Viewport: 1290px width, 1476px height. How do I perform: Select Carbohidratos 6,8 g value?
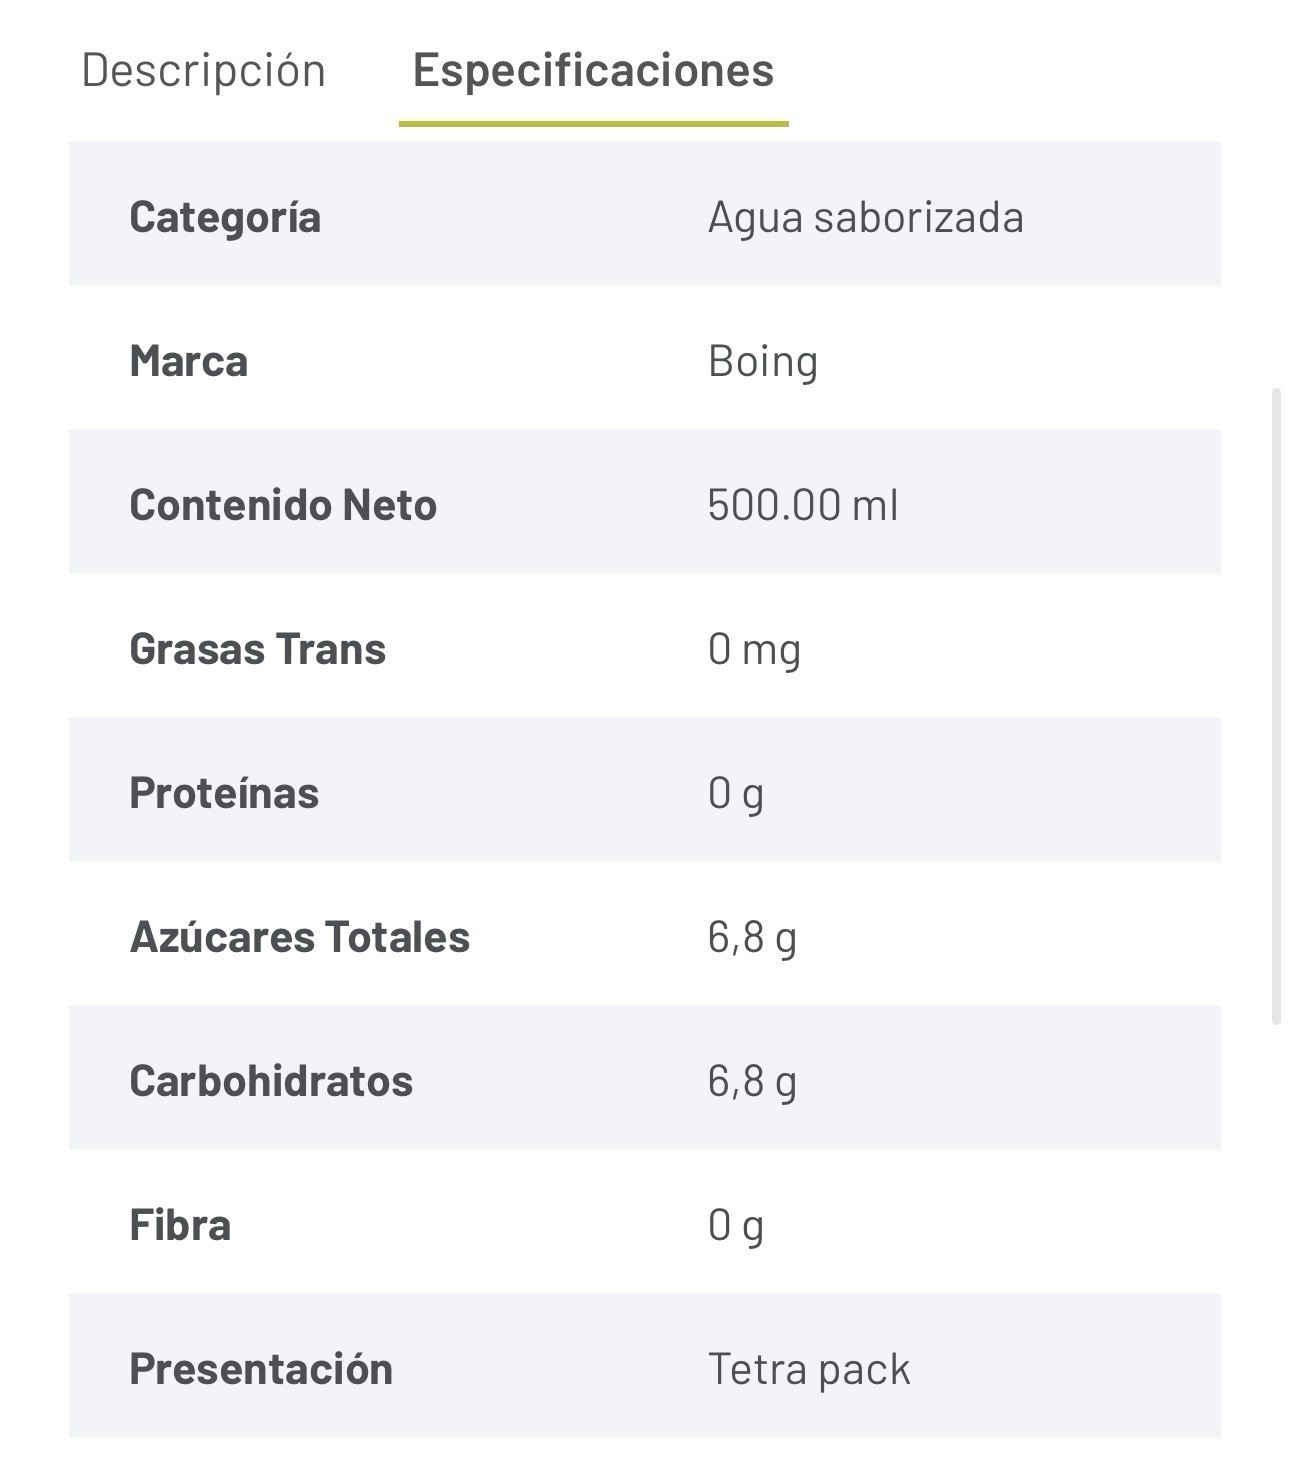pos(752,1082)
